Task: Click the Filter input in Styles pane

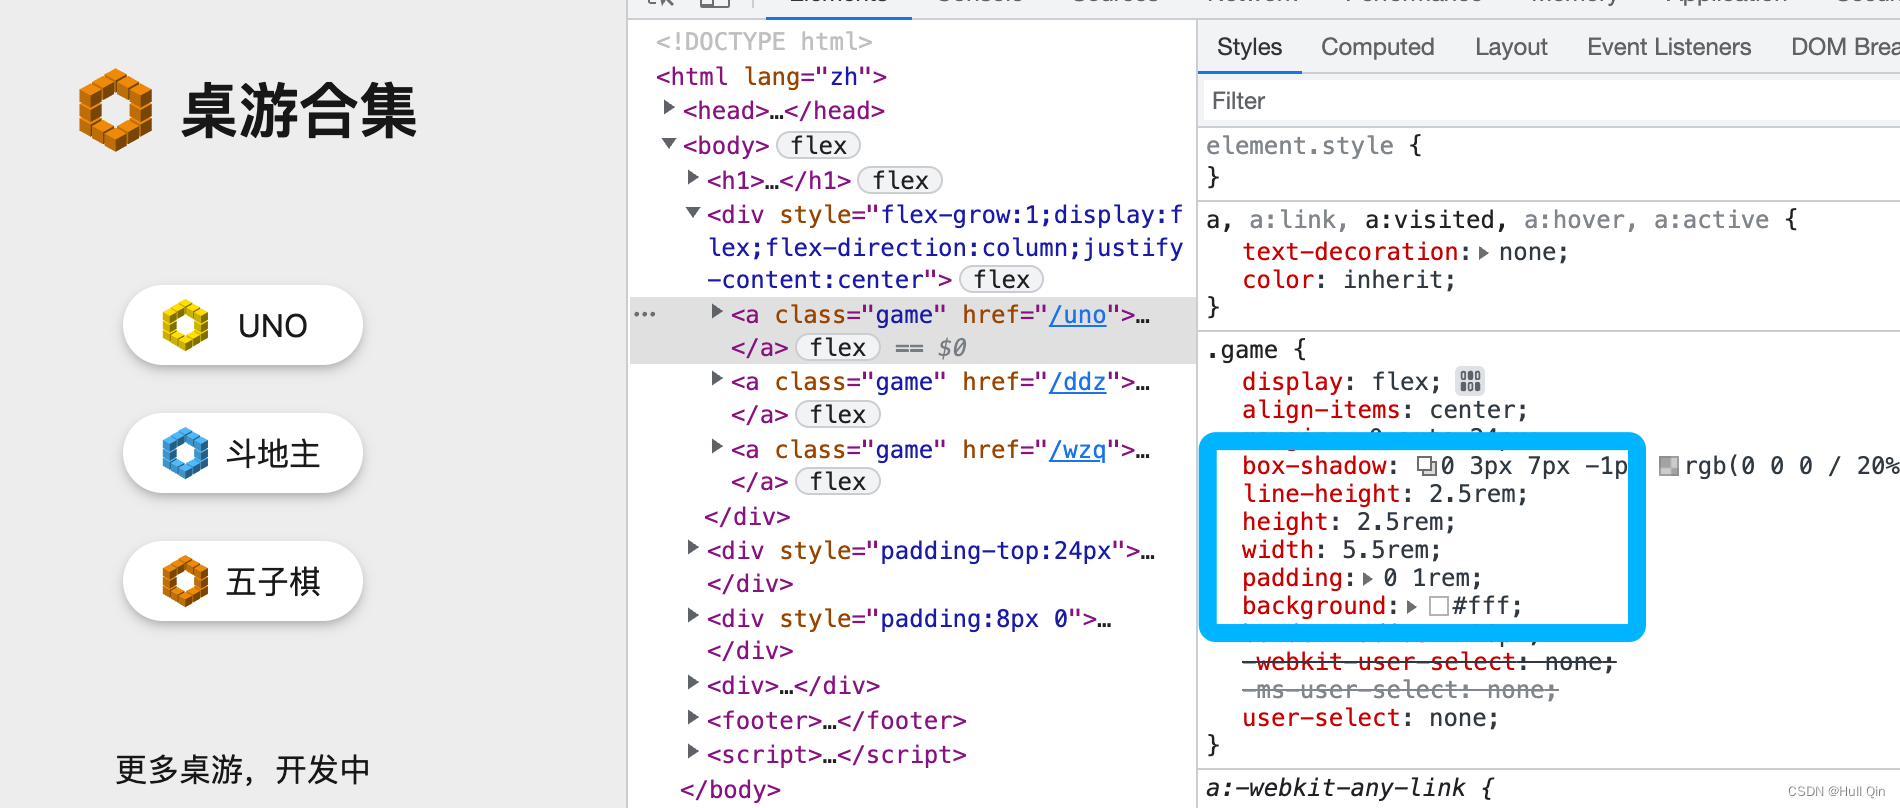Action: click(1550, 101)
